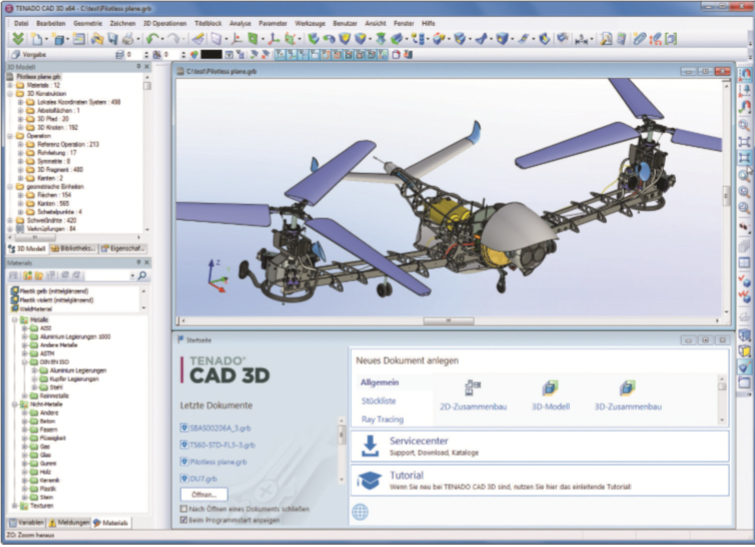Open dropdown arrow next to undo icon
755x547 pixels.
click(162, 39)
